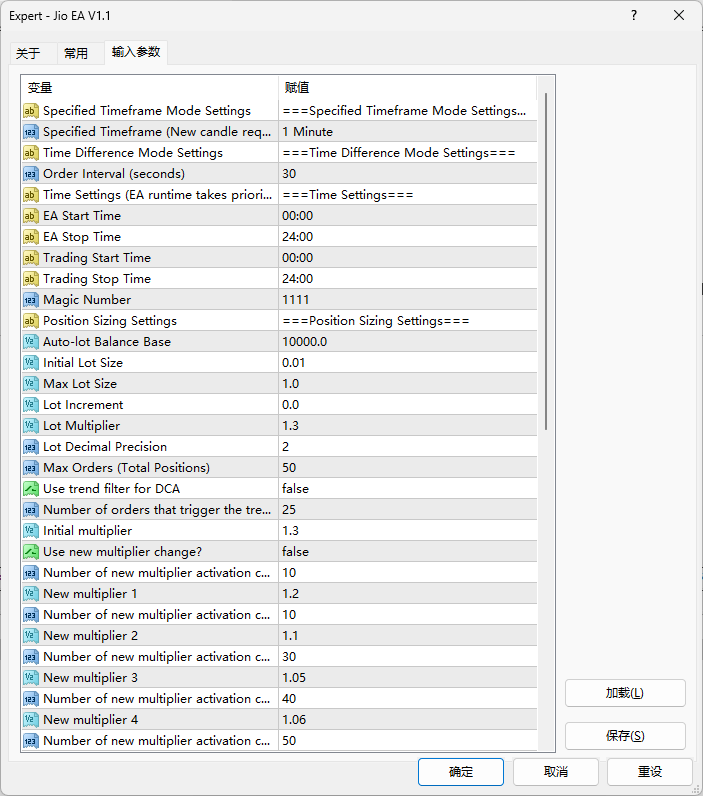The width and height of the screenshot is (703, 796).
Task: Click the 重设 button
Action: tap(649, 772)
